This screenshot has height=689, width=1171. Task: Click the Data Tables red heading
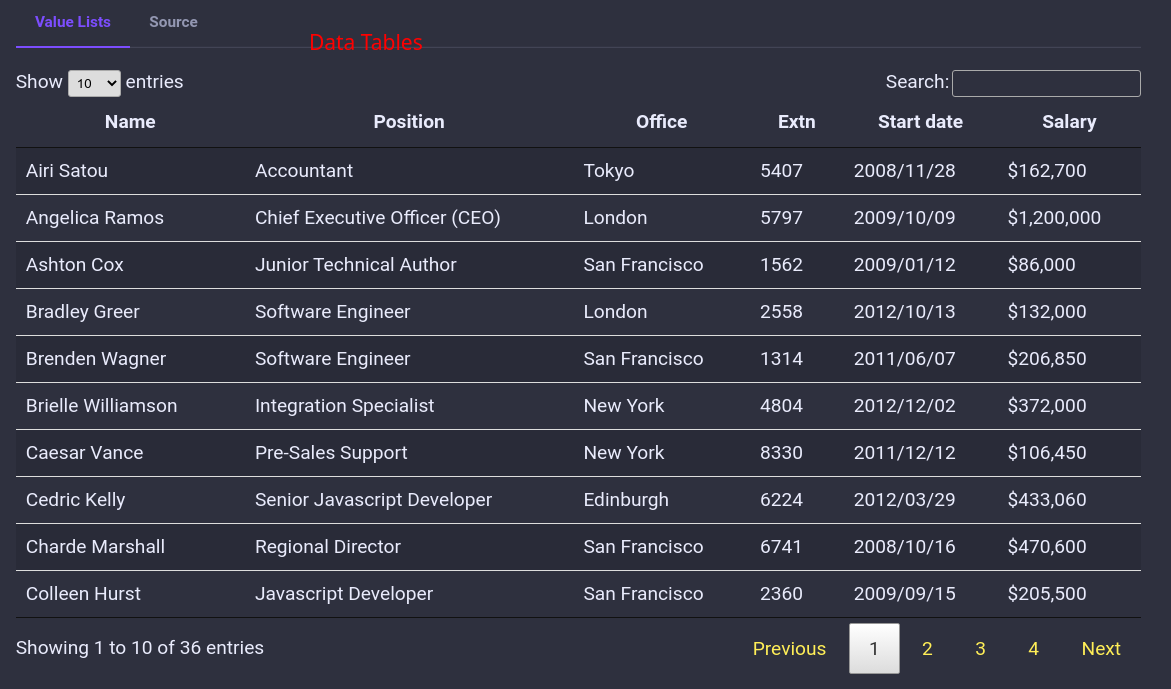click(366, 43)
